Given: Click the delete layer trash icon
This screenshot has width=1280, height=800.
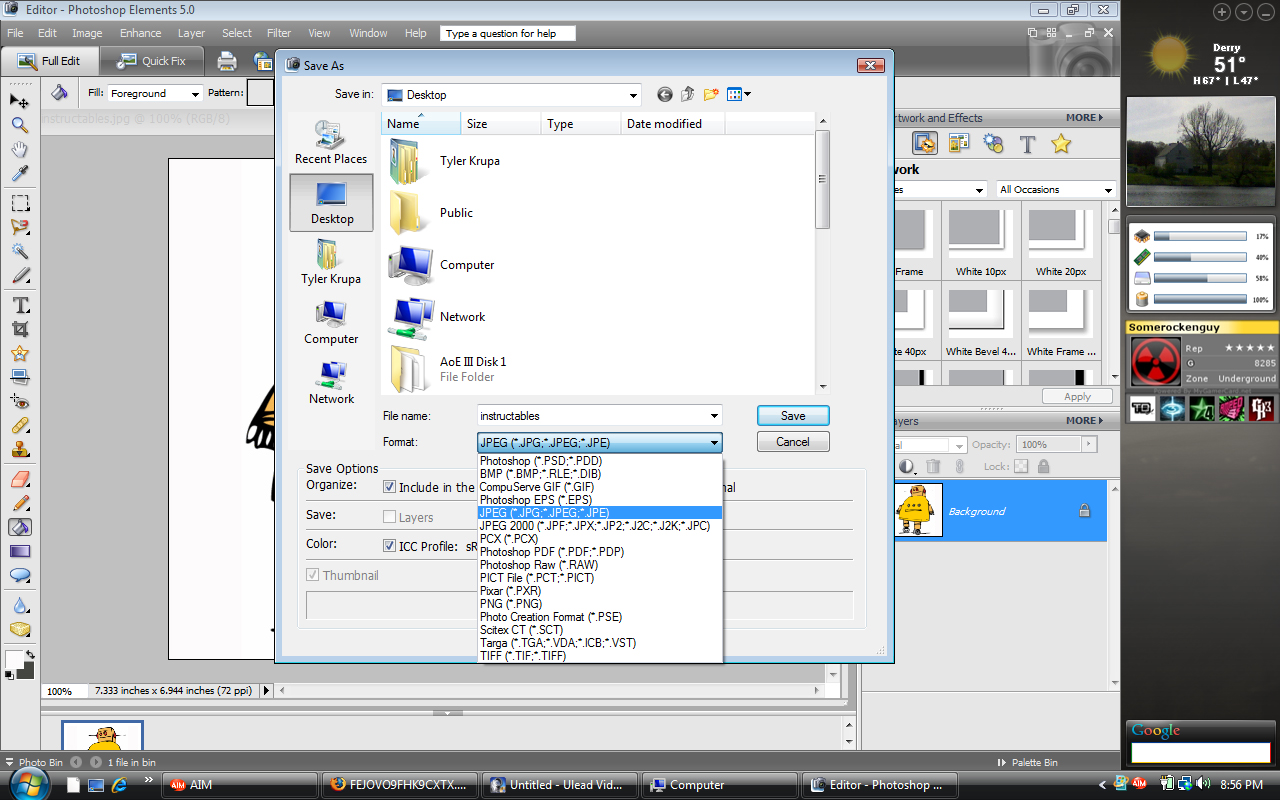Looking at the screenshot, I should (933, 466).
